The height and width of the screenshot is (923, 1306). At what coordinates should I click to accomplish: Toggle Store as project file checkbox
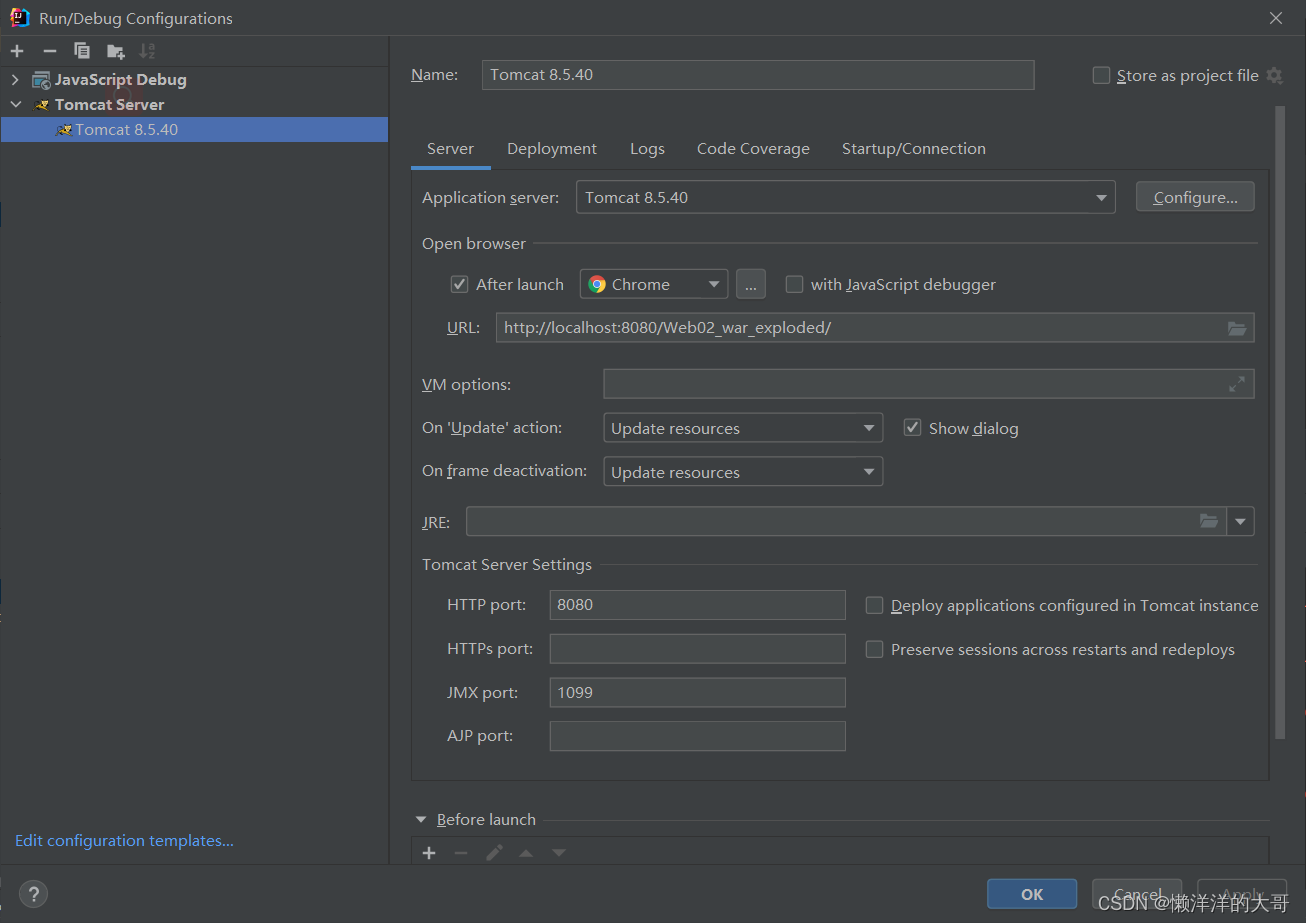[1101, 75]
